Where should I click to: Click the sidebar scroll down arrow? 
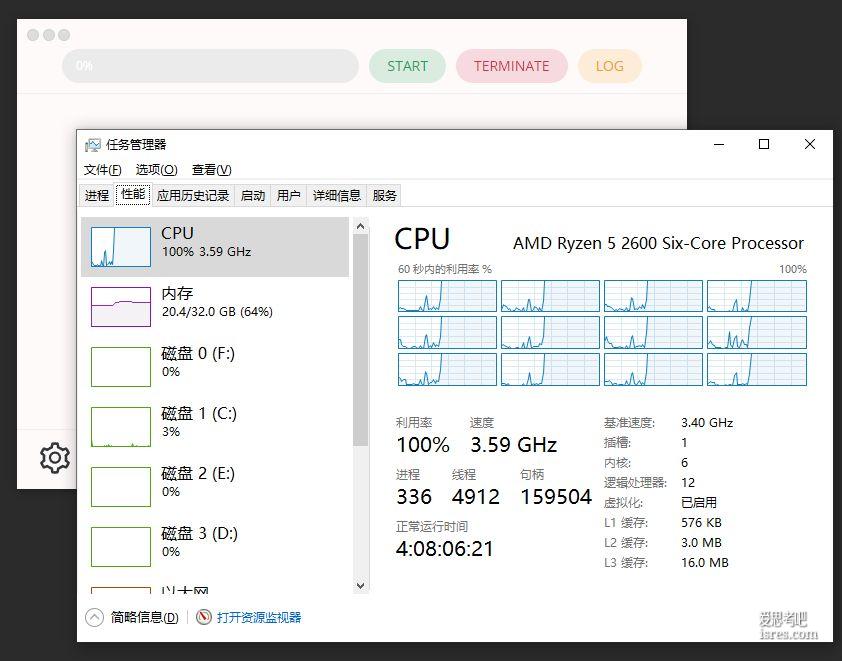pos(360,585)
